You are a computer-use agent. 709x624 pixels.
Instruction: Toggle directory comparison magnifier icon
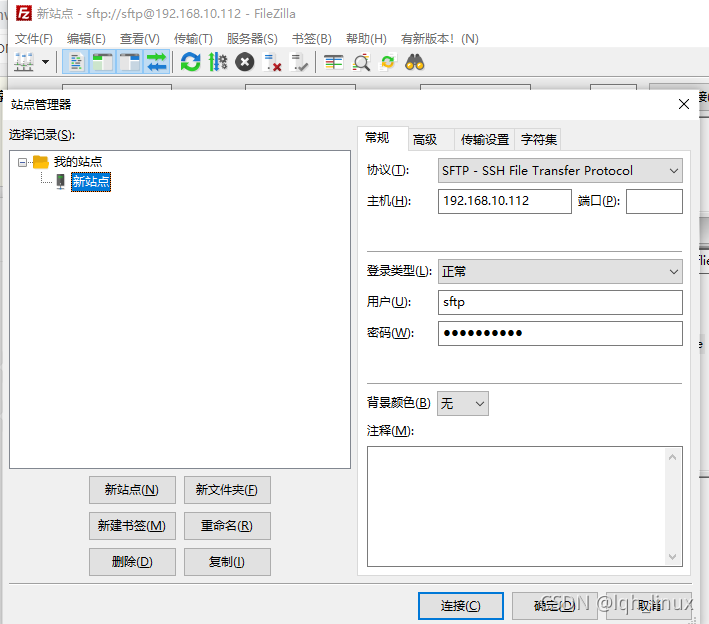(x=361, y=62)
